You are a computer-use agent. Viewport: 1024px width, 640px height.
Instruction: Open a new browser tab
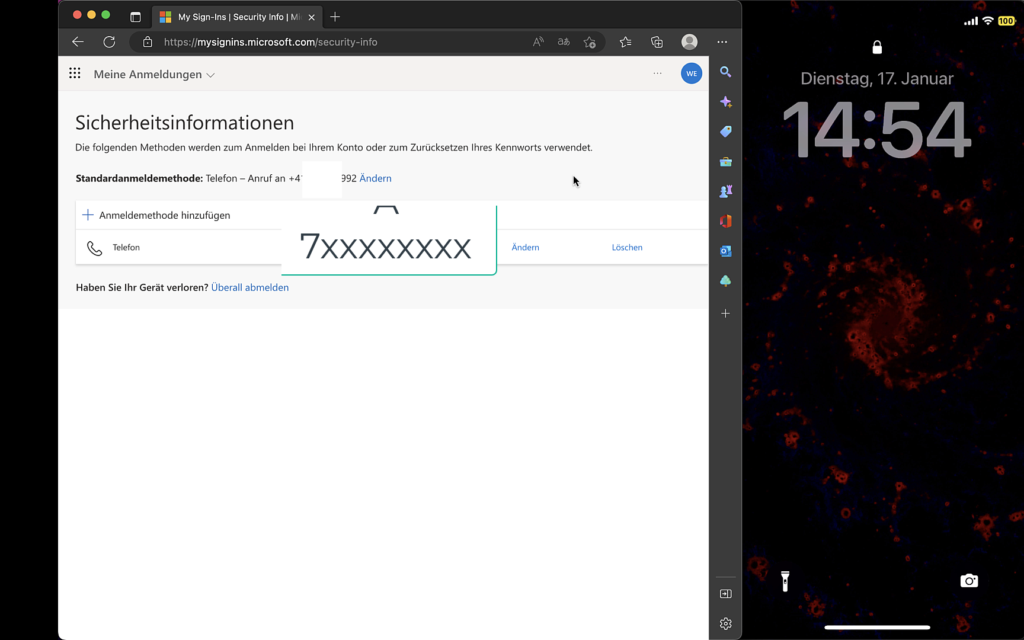(x=335, y=17)
